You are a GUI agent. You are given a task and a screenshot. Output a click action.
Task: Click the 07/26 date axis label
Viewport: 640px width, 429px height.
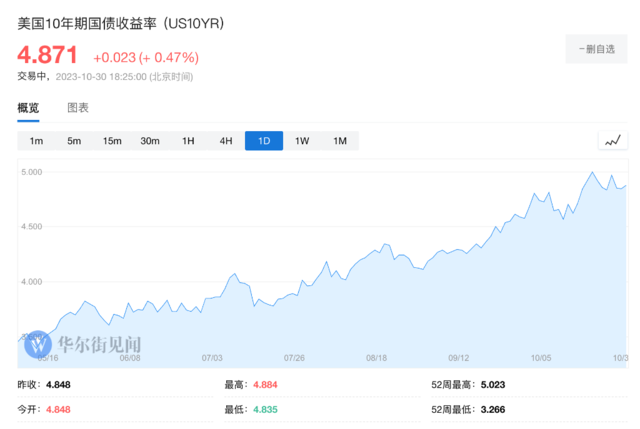click(x=294, y=358)
